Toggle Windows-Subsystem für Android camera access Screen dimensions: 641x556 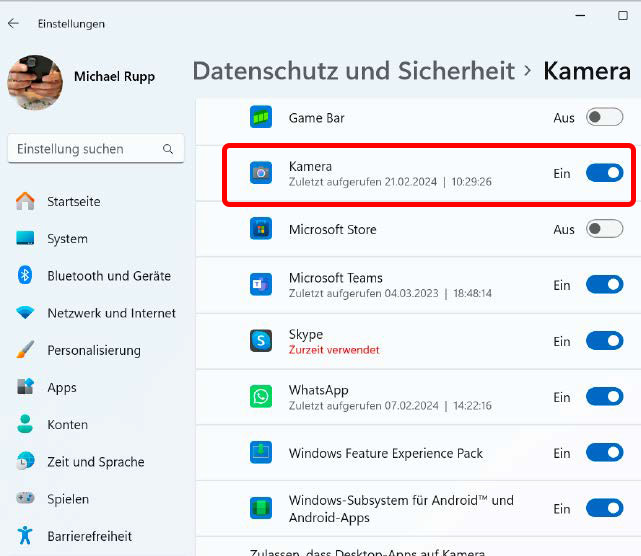pos(605,508)
